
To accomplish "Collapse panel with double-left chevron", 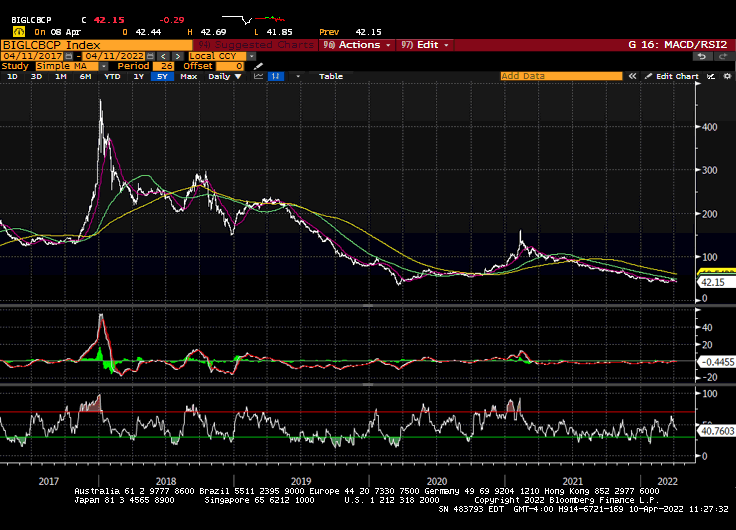I will click(x=632, y=76).
